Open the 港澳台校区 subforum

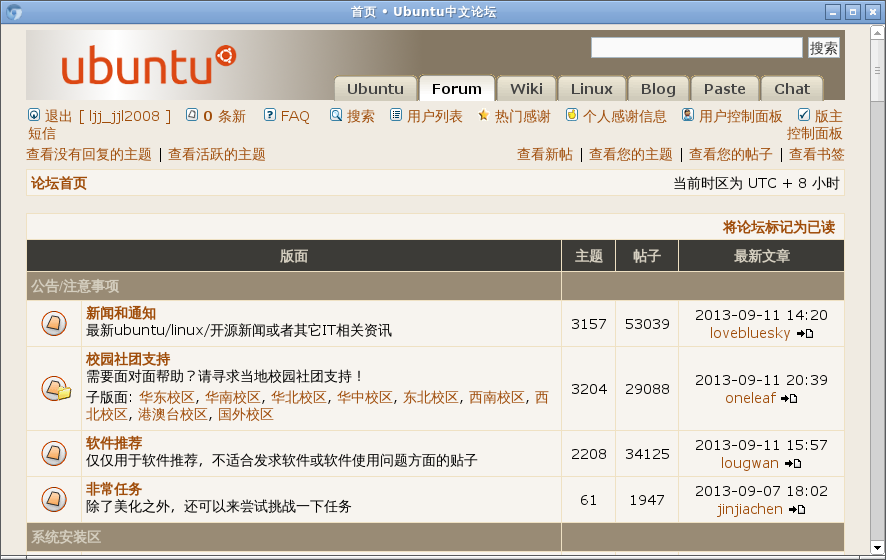[173, 414]
